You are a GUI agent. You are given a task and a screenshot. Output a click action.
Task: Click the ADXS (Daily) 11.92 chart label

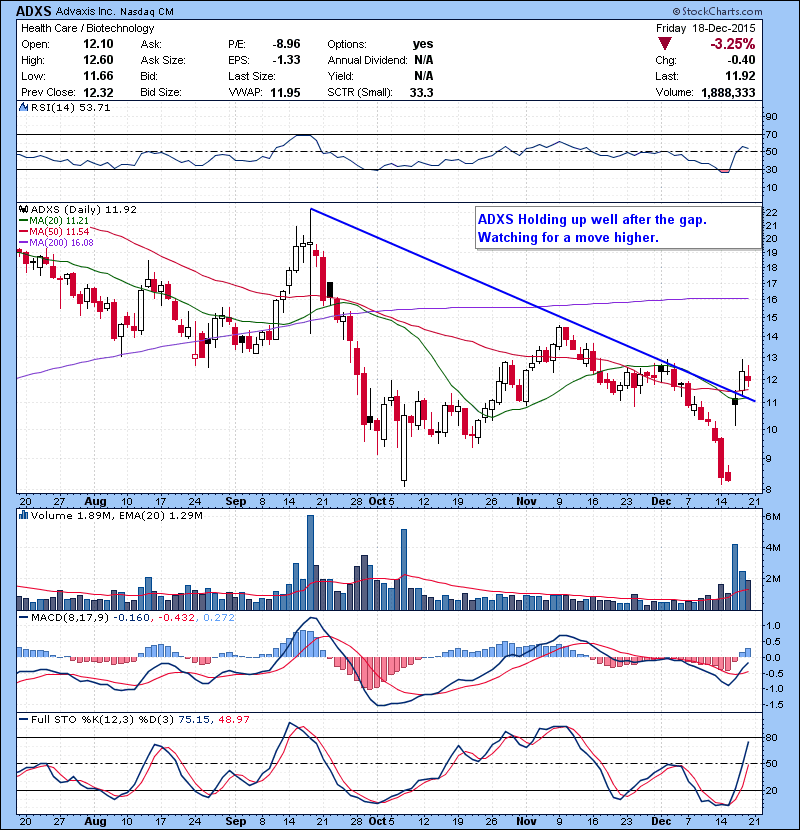84,210
